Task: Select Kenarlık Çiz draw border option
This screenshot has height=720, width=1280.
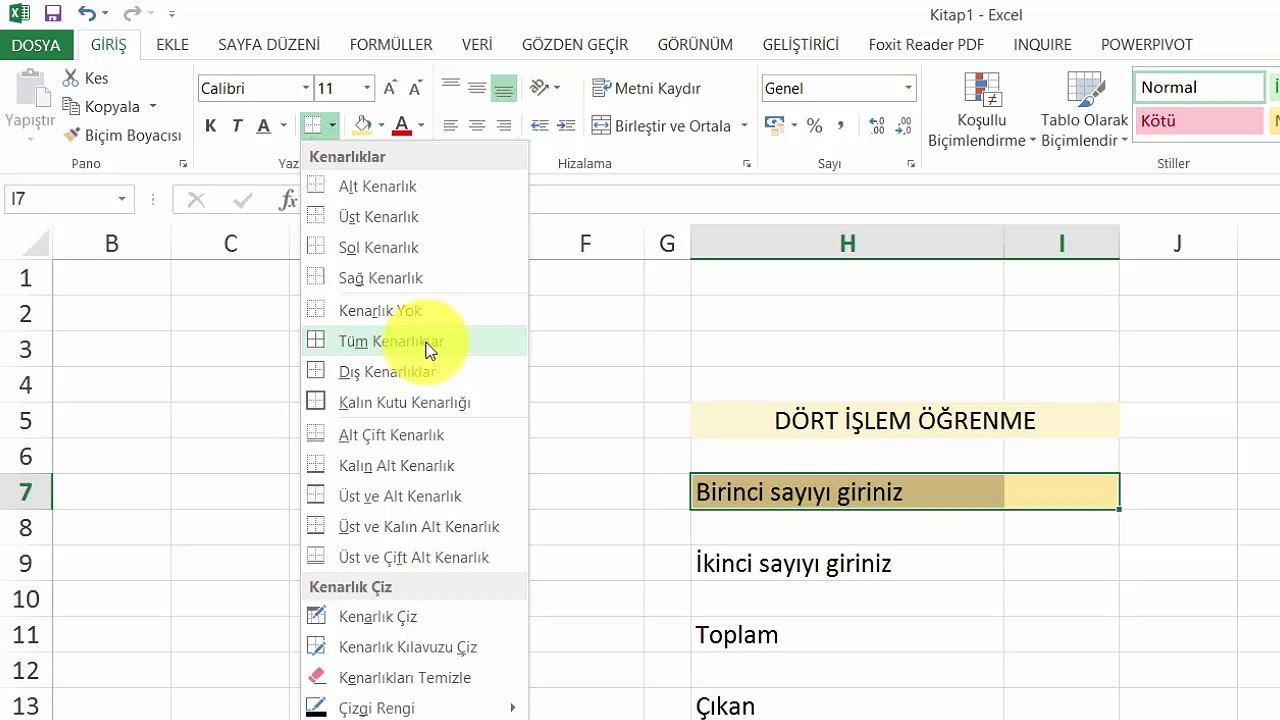Action: (414, 616)
